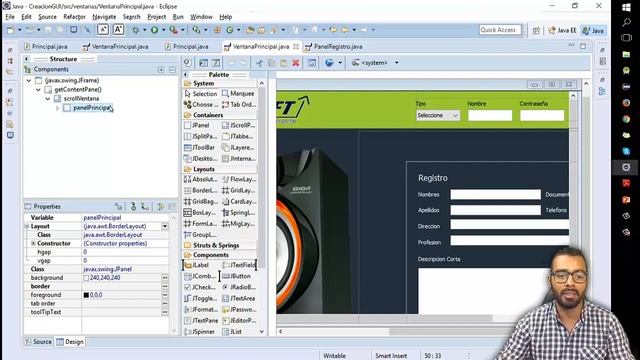Viewport: 640px width, 360px height.
Task: Click the Nombres text field in preview
Action: (x=496, y=195)
